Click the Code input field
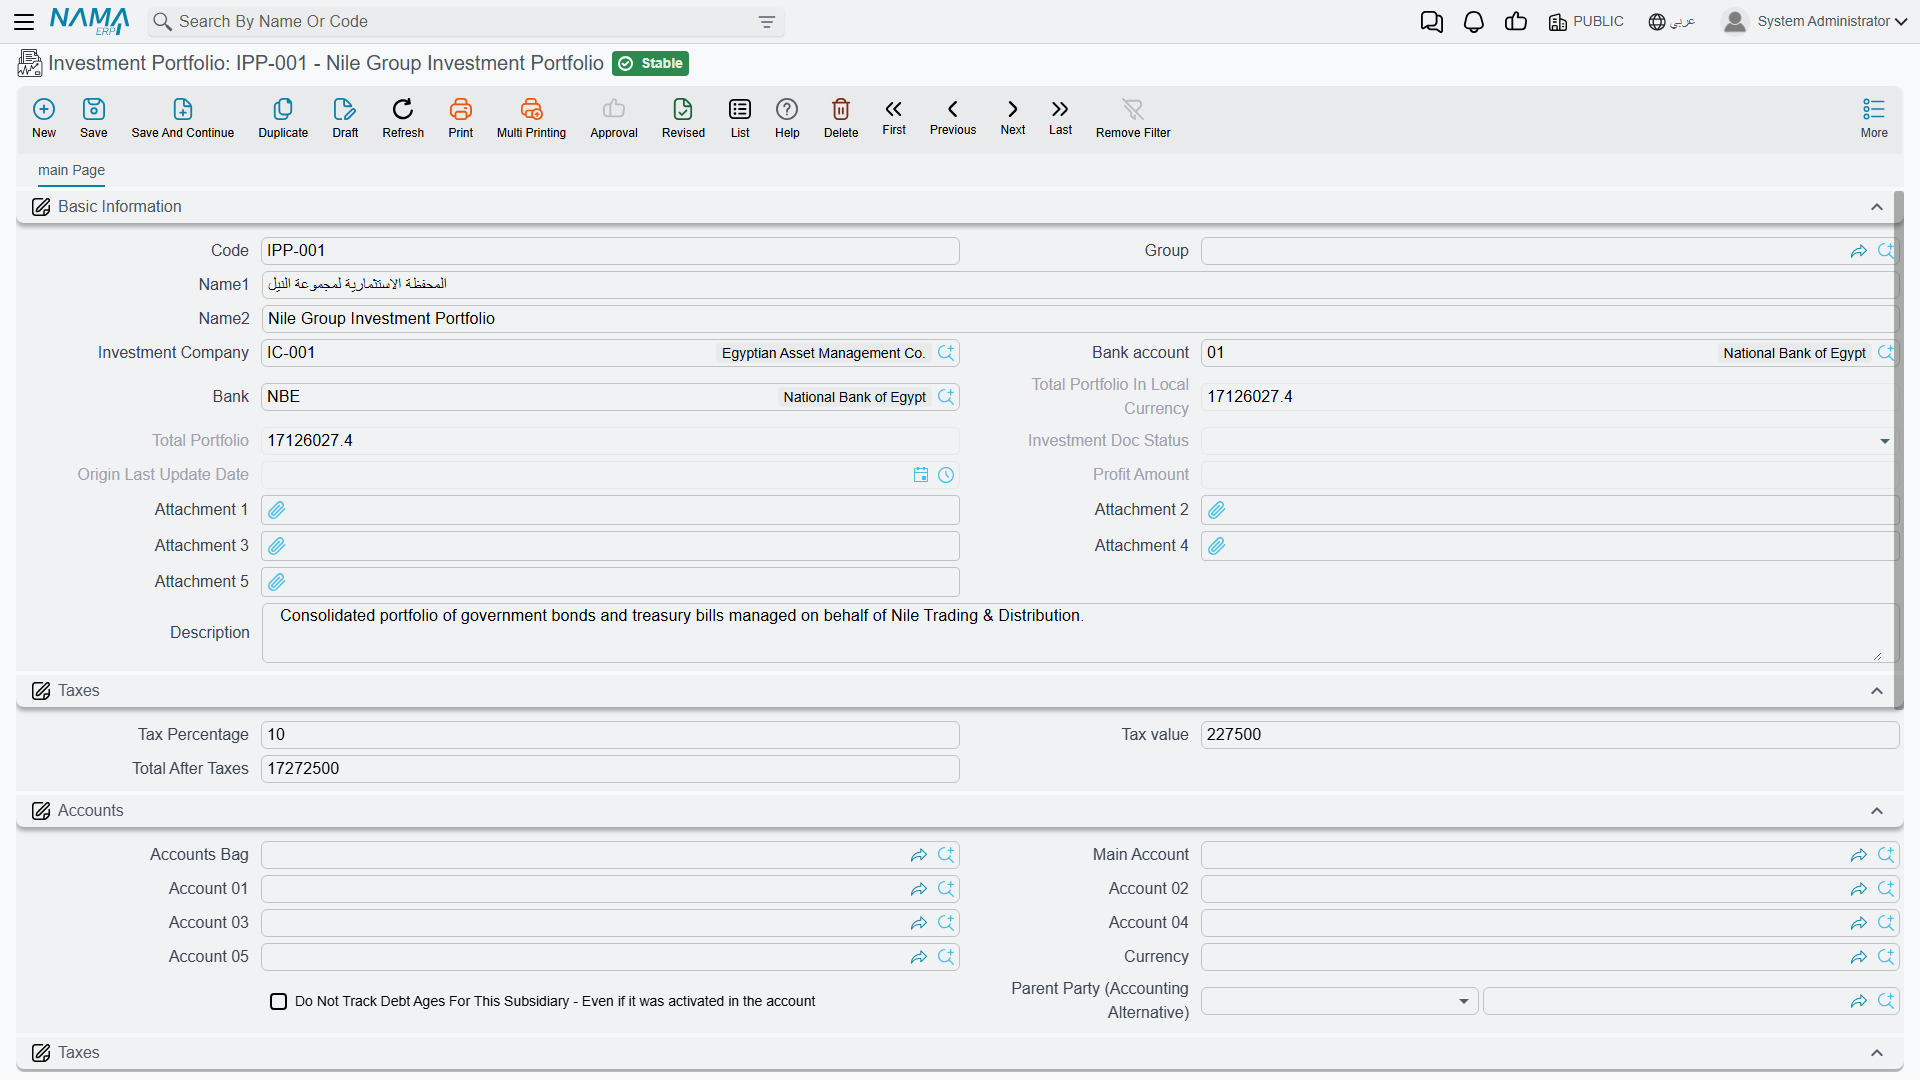The height and width of the screenshot is (1080, 1920). [x=610, y=251]
